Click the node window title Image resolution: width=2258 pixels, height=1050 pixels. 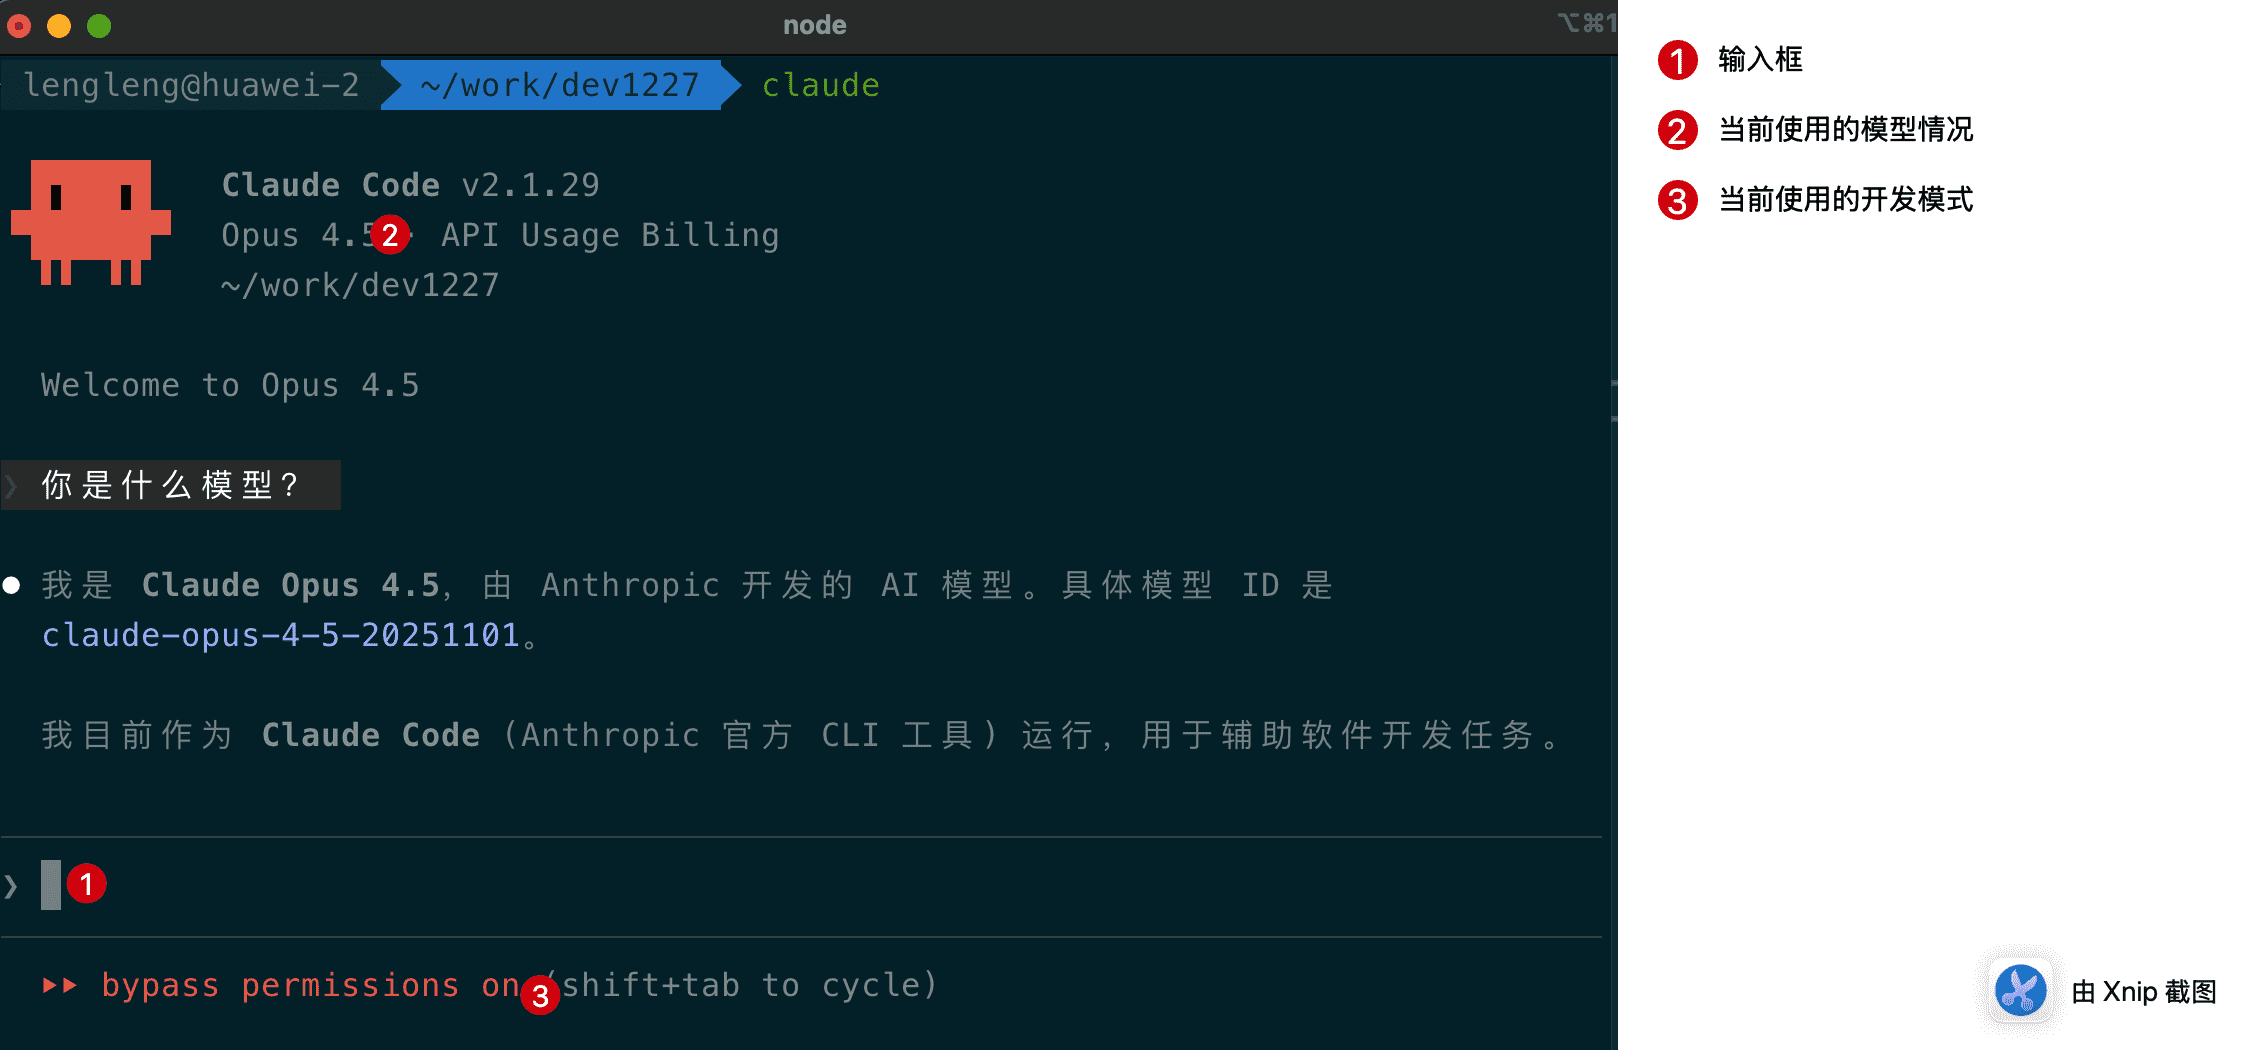click(x=813, y=24)
